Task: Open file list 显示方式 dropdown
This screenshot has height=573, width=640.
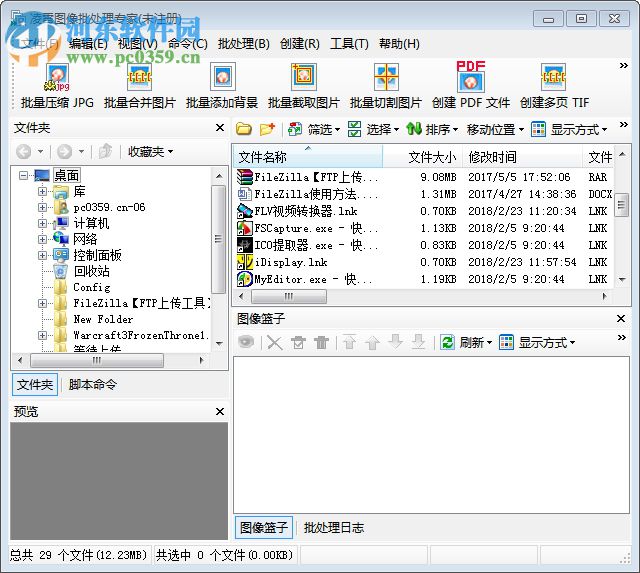Action: coord(569,129)
